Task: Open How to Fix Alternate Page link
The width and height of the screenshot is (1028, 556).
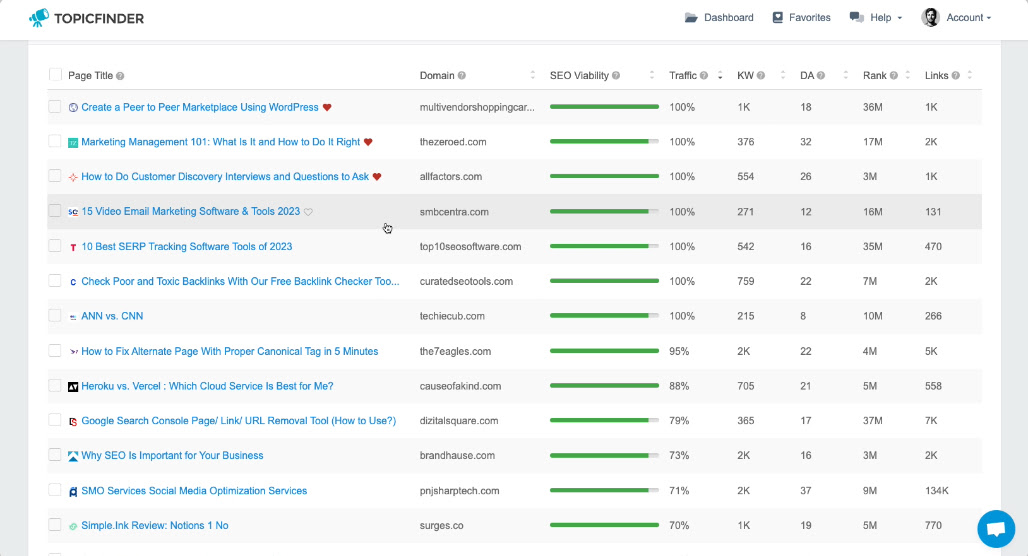Action: (229, 351)
